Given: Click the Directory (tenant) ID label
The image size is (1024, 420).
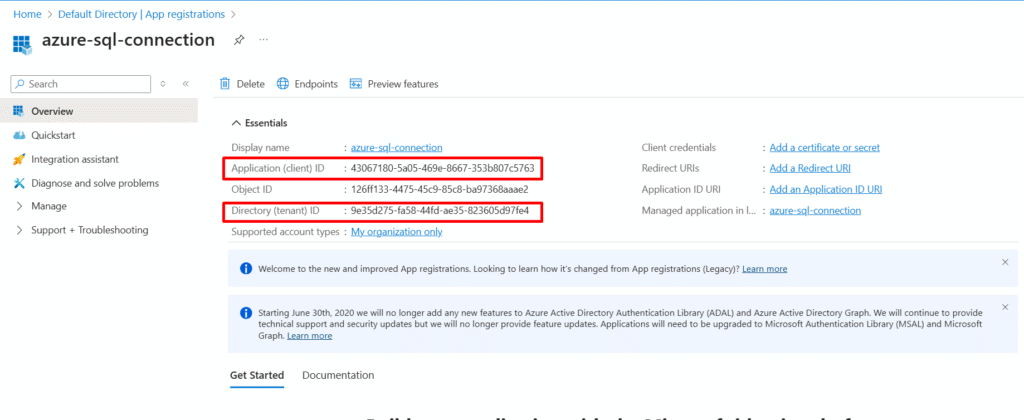Looking at the screenshot, I should point(275,210).
